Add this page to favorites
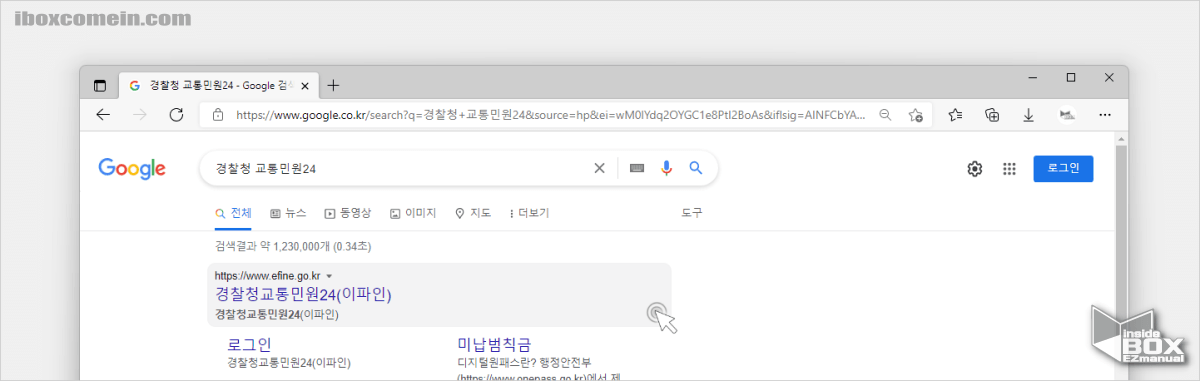Viewport: 1200px width, 381px height. click(915, 115)
